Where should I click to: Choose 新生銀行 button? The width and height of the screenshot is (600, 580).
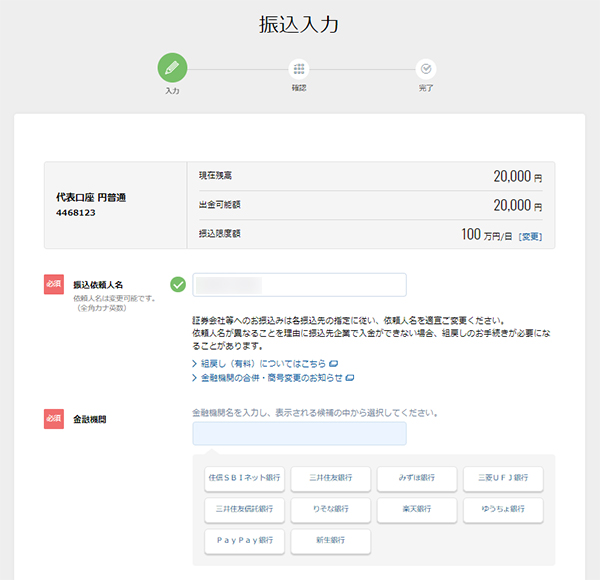click(331, 541)
